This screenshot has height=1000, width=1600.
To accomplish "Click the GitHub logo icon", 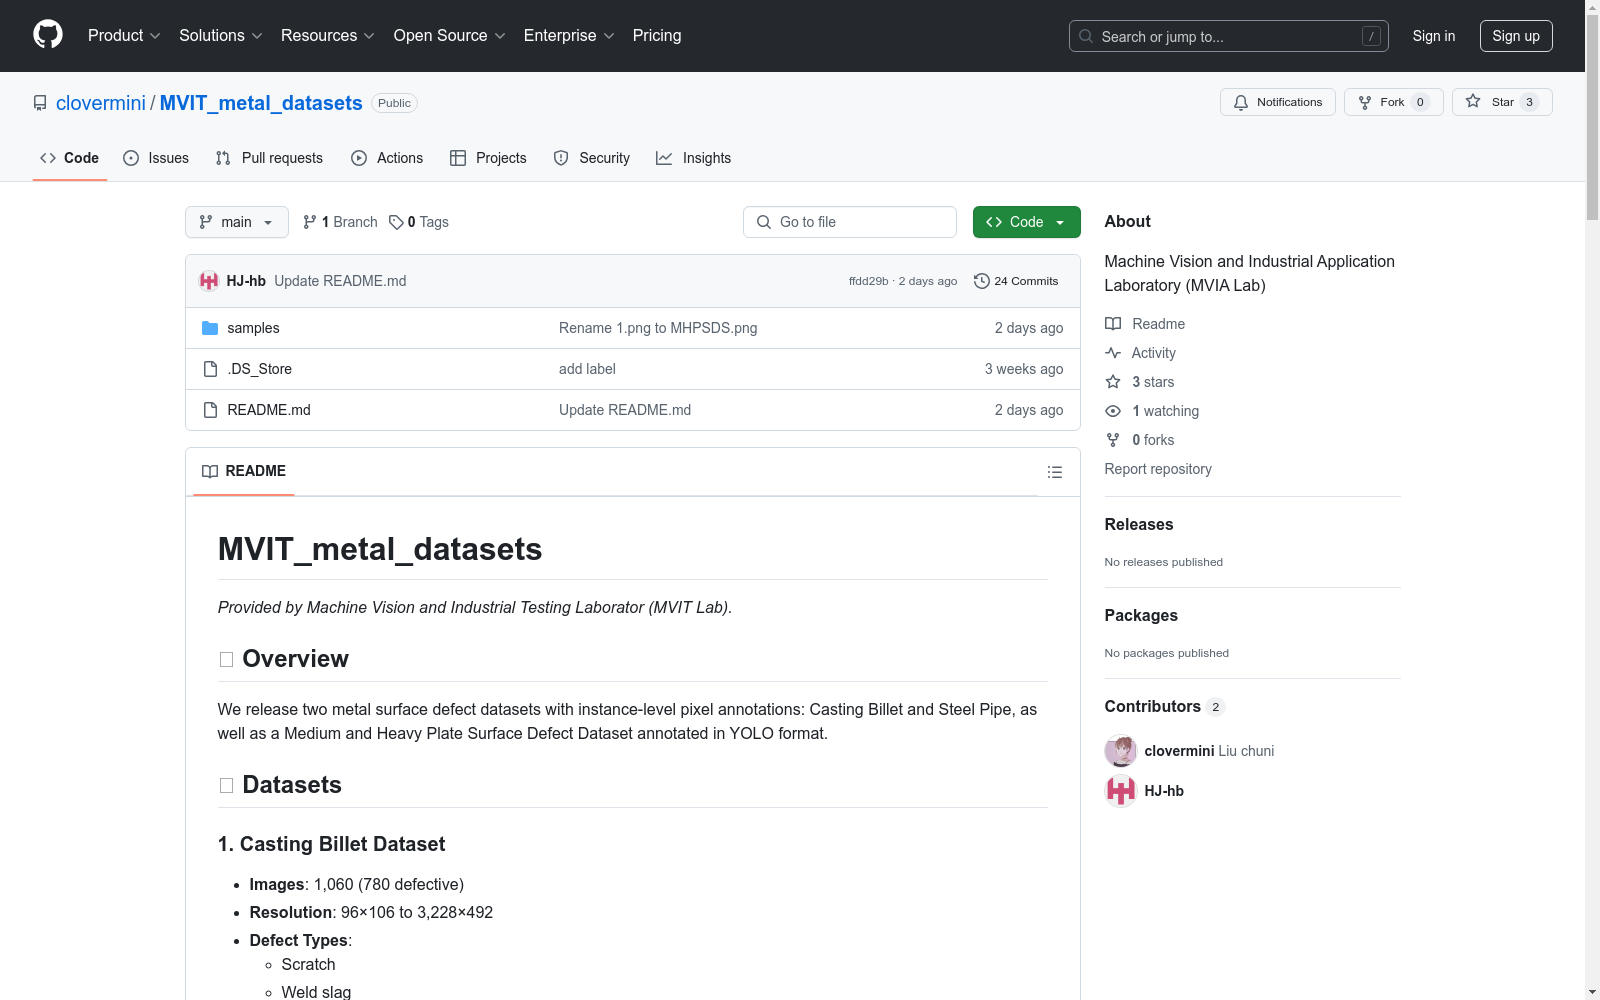I will [x=48, y=35].
